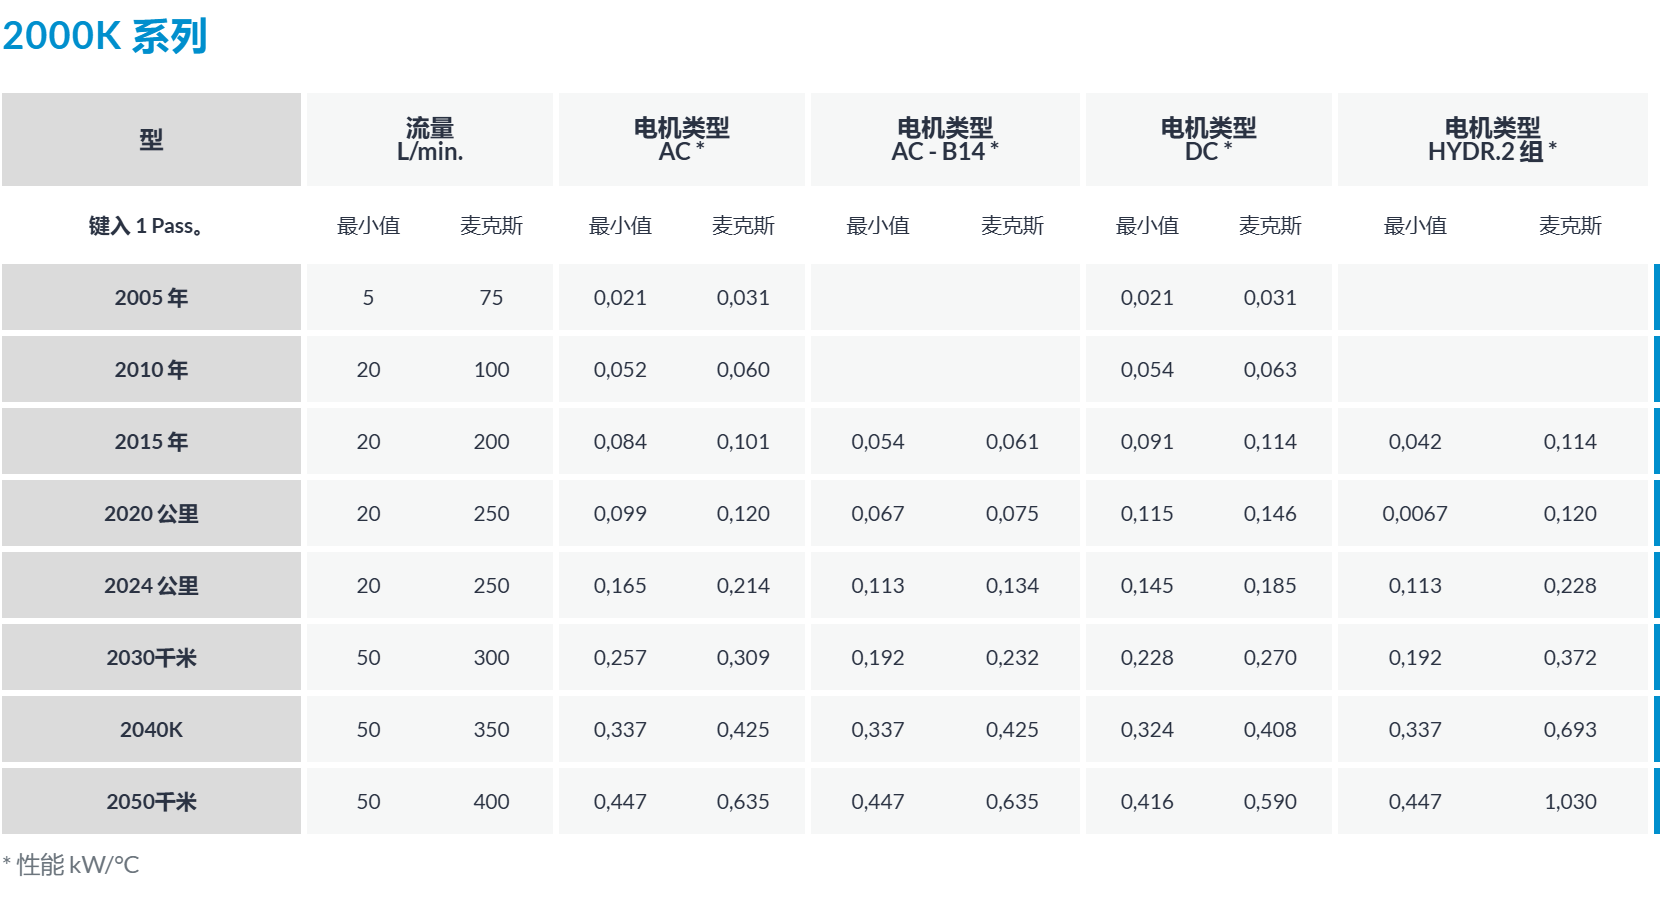Click the 2015 年 model cell
The width and height of the screenshot is (1660, 902).
(x=151, y=441)
